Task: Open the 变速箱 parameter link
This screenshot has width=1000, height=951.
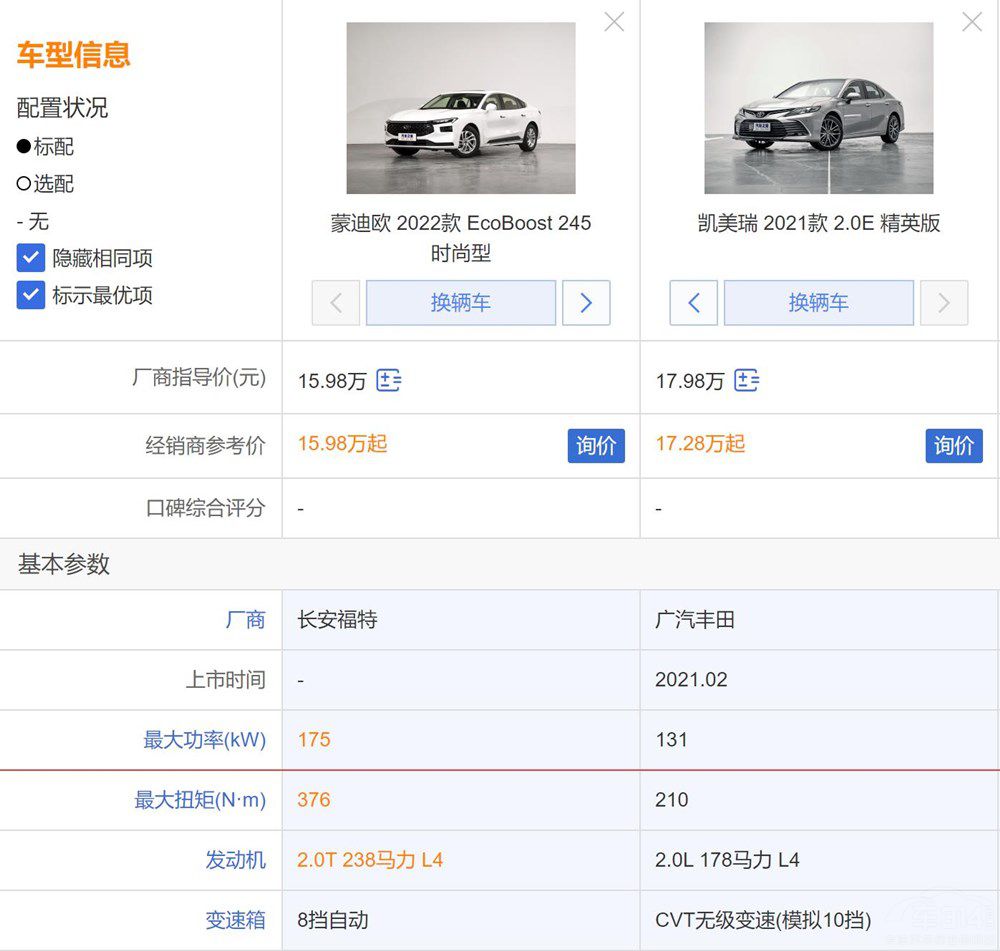Action: point(235,920)
